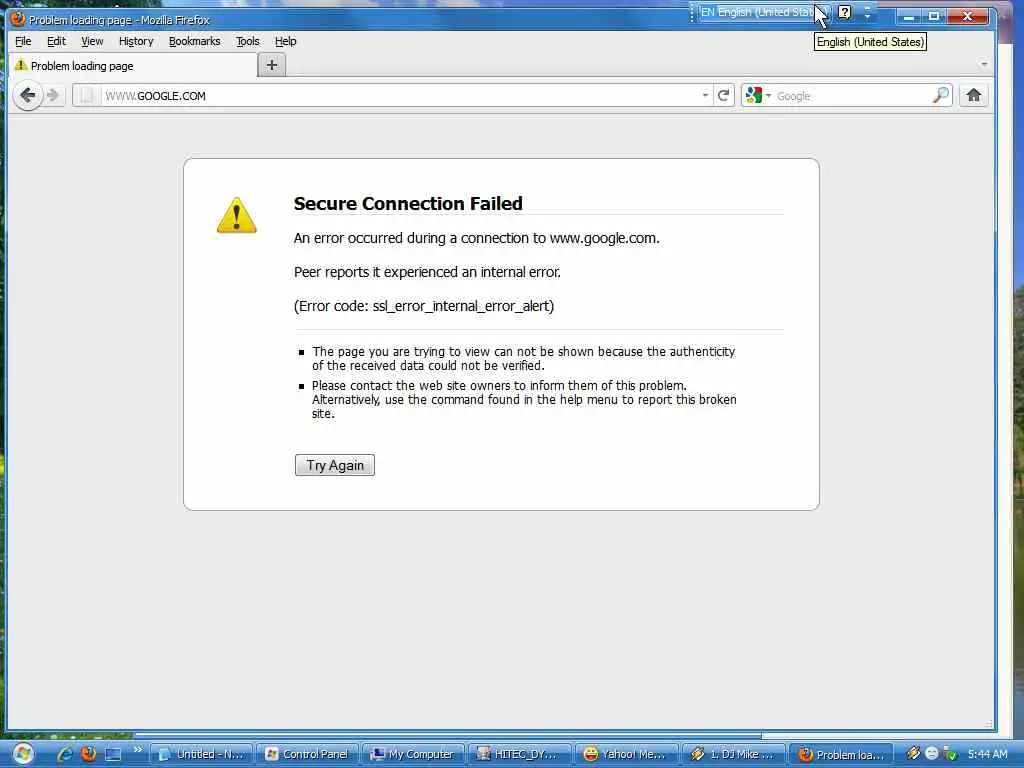Maximize the Firefox window

point(934,16)
